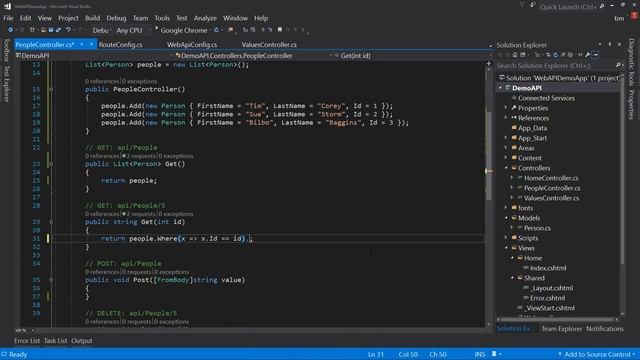Collapse the Views folder
This screenshot has height=360, width=640.
506,248
